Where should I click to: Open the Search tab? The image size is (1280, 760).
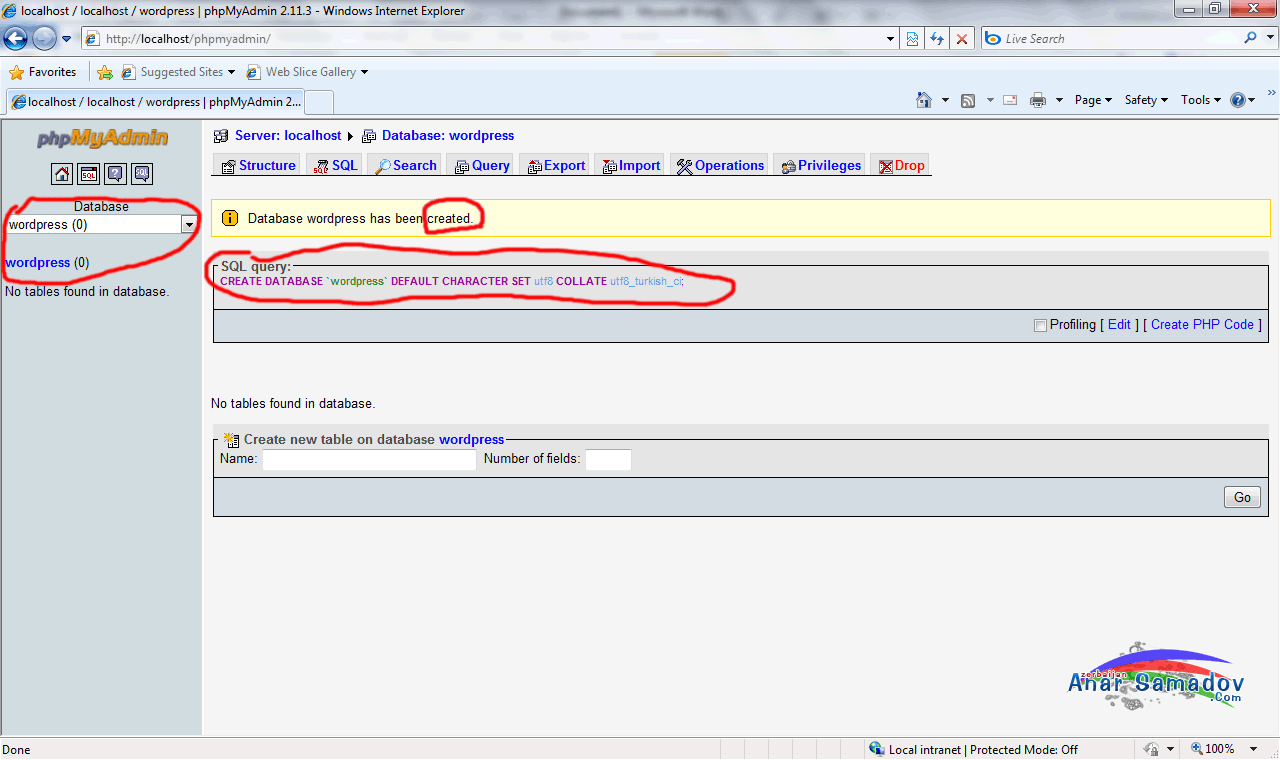click(405, 165)
